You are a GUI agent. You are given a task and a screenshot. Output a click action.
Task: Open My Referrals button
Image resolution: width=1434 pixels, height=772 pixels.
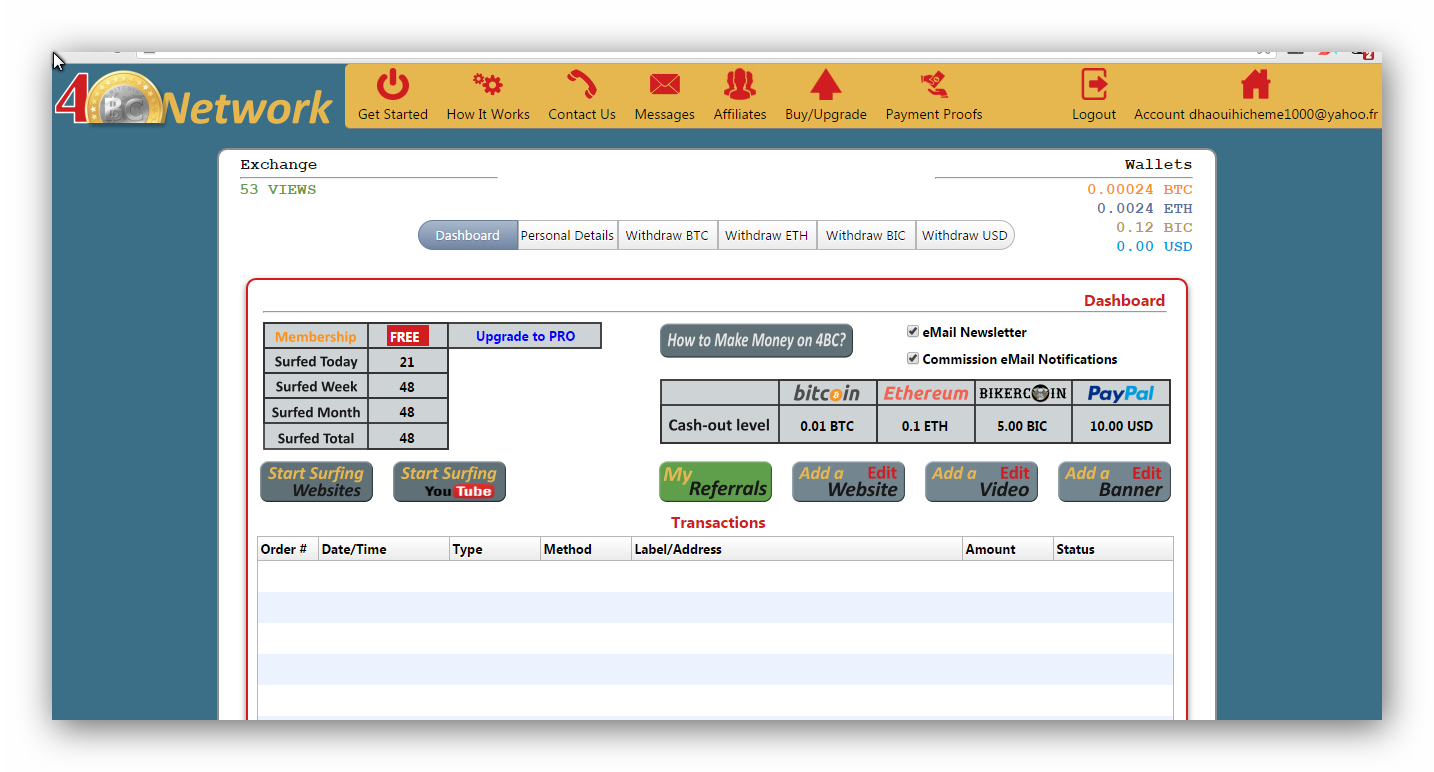point(715,481)
